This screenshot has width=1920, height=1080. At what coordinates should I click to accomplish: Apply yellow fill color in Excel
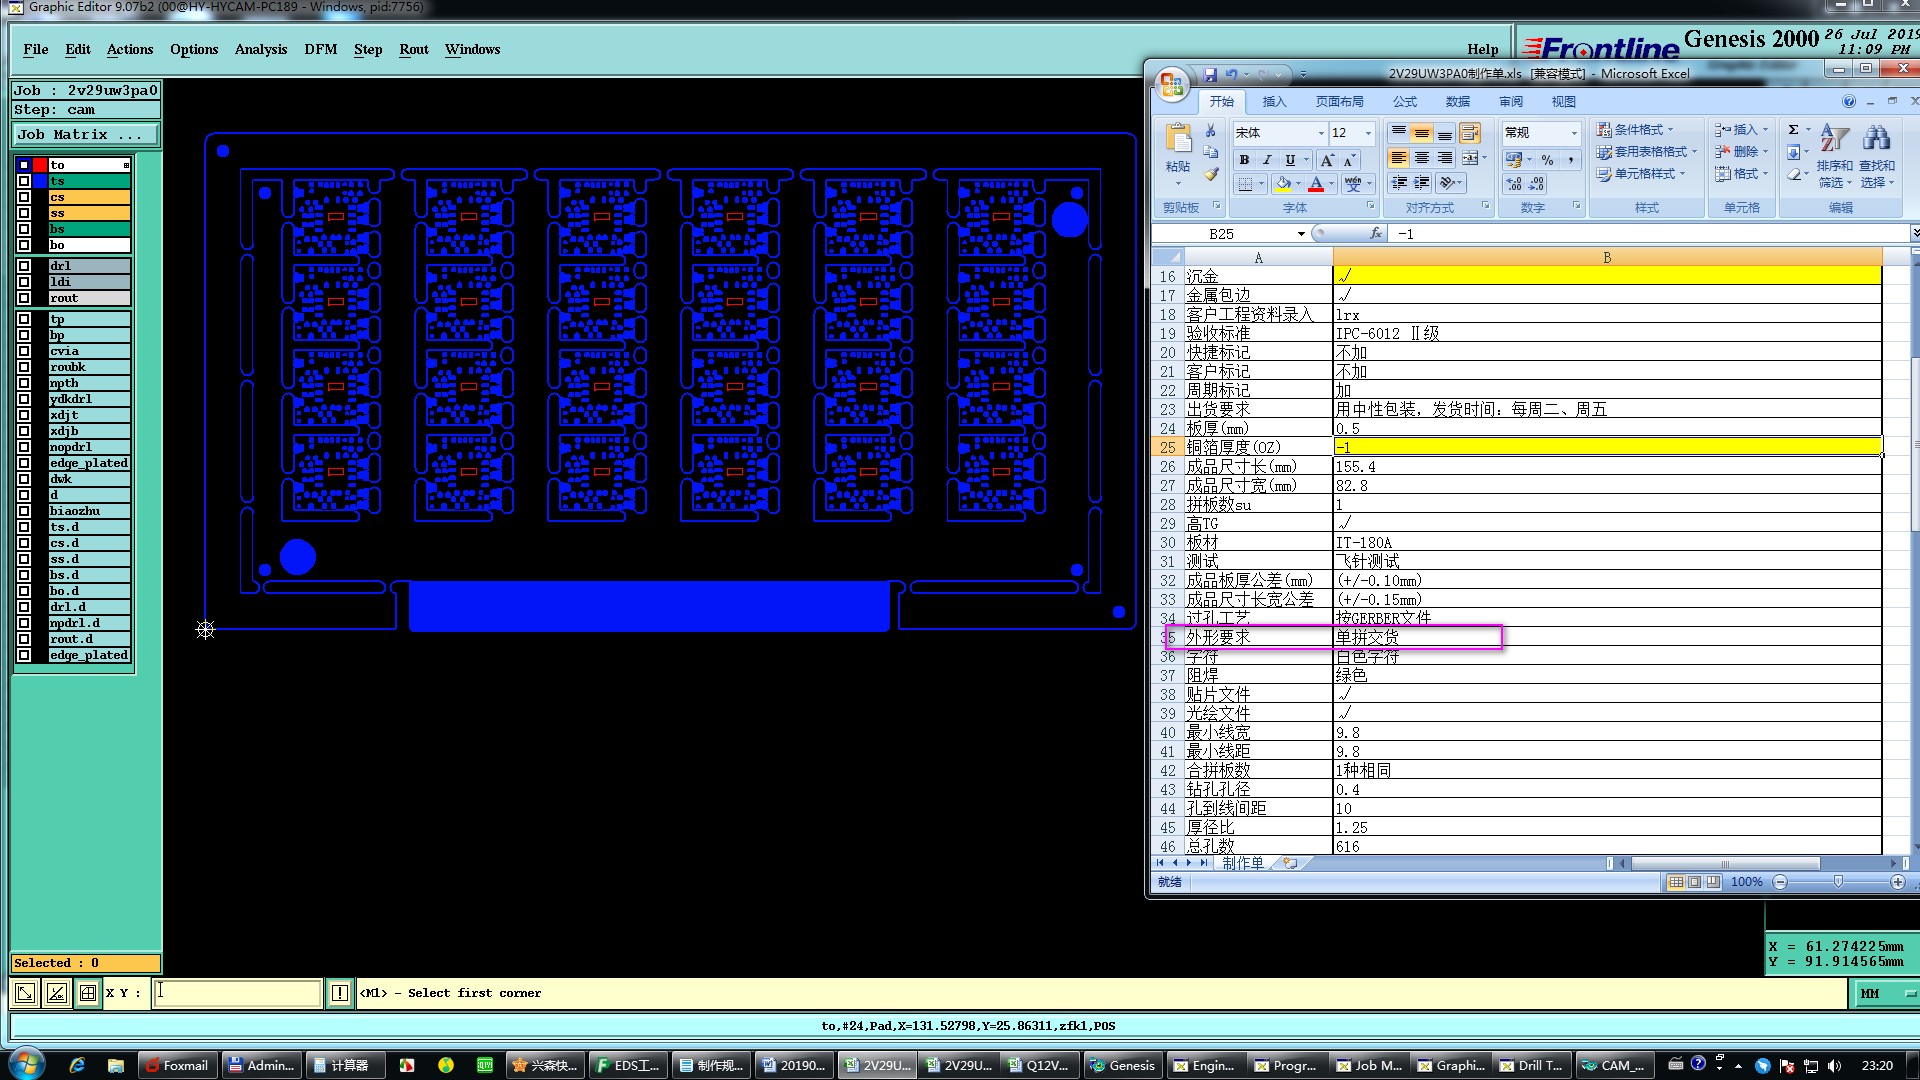1283,184
